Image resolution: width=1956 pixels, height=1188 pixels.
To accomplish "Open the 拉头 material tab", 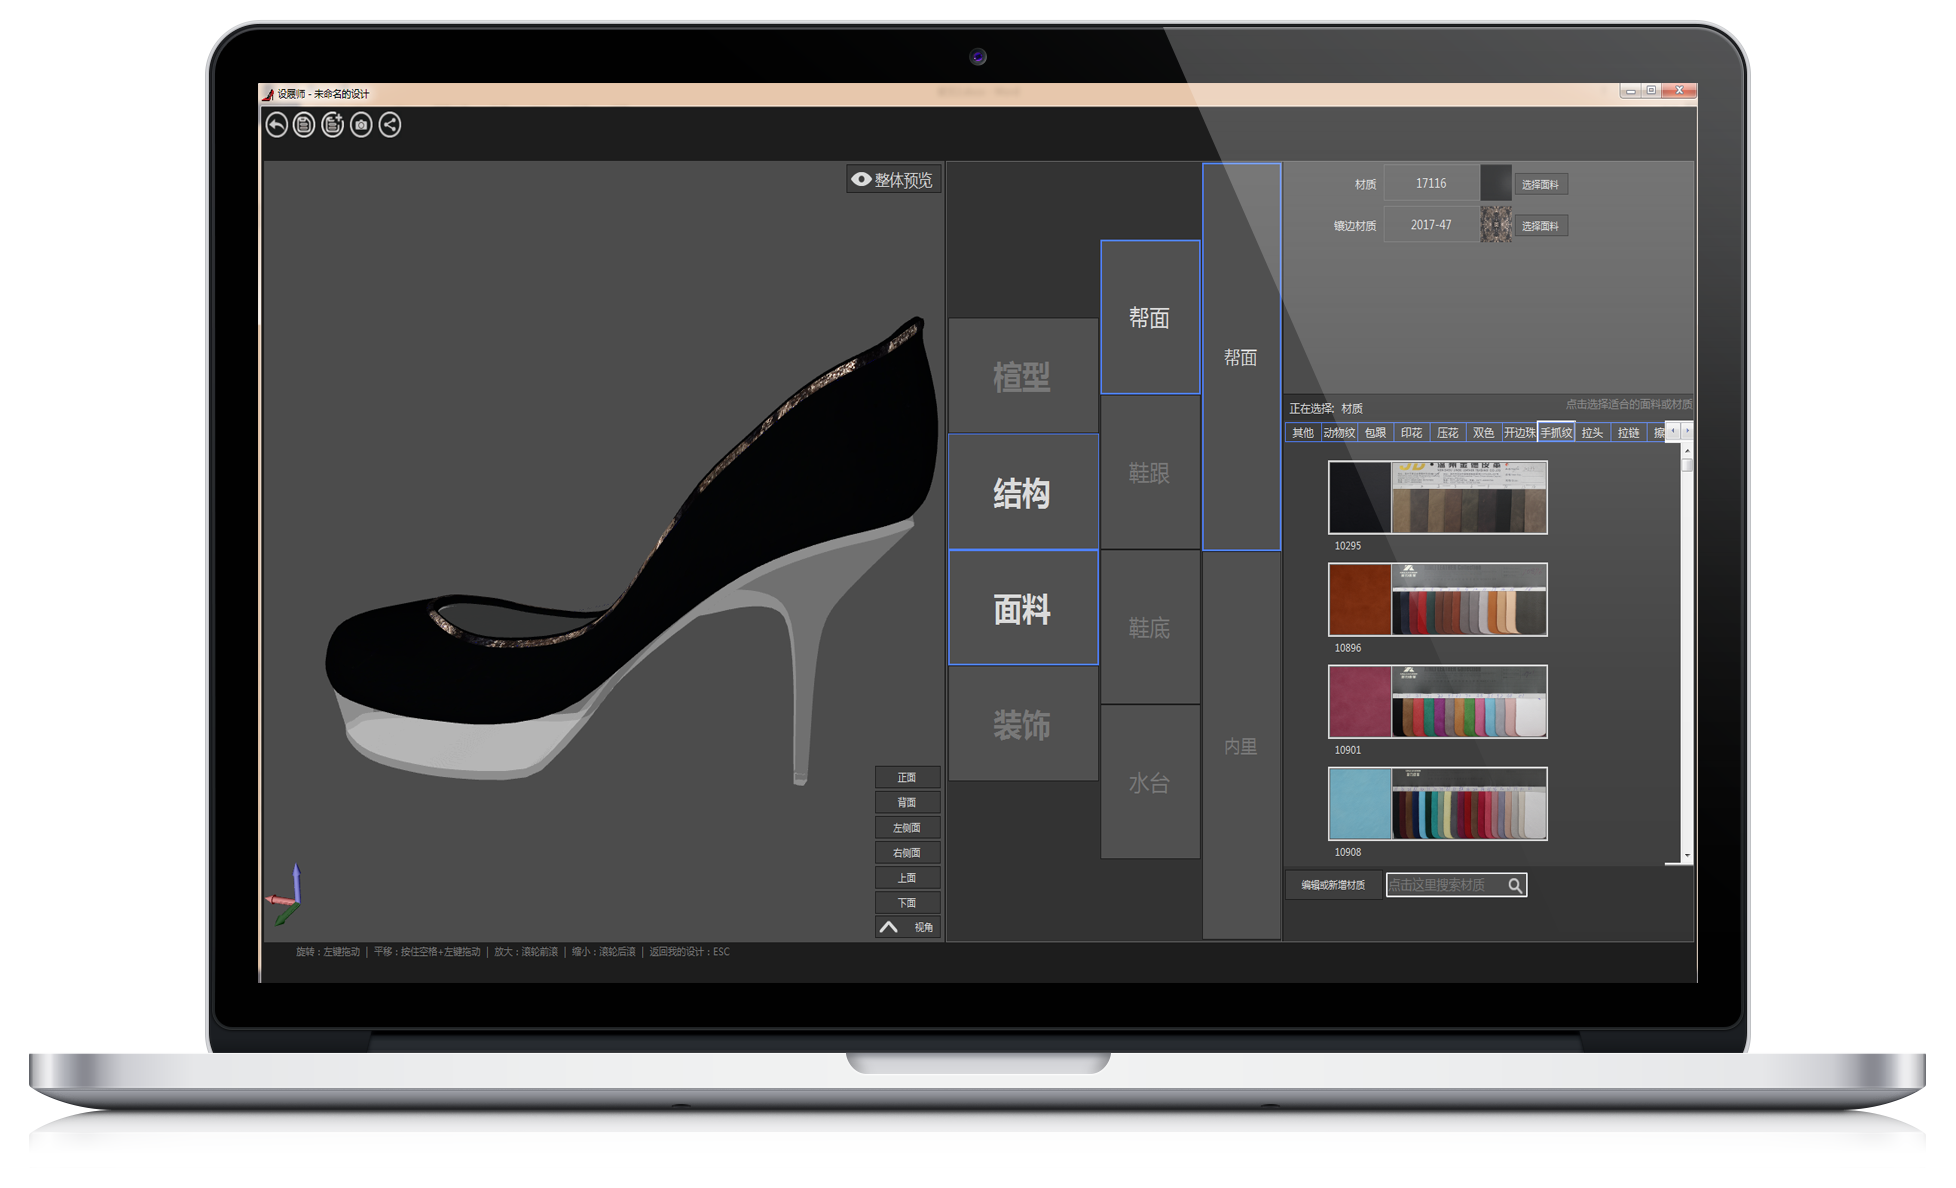I will pos(1592,433).
